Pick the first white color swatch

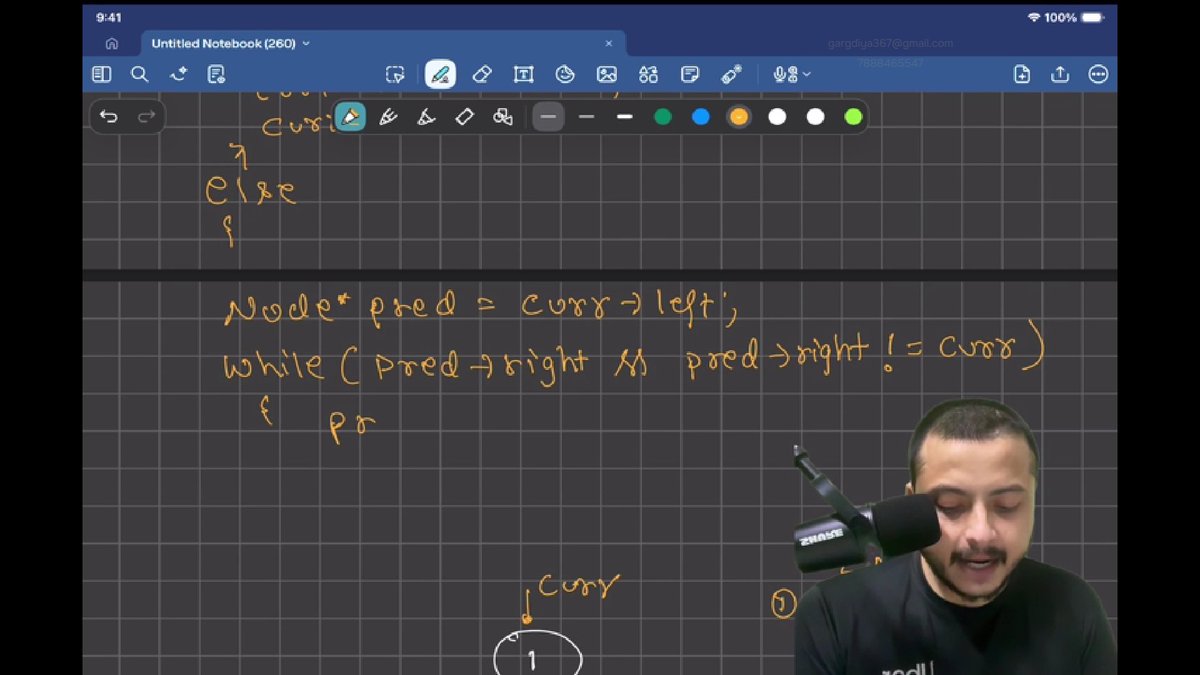point(777,117)
